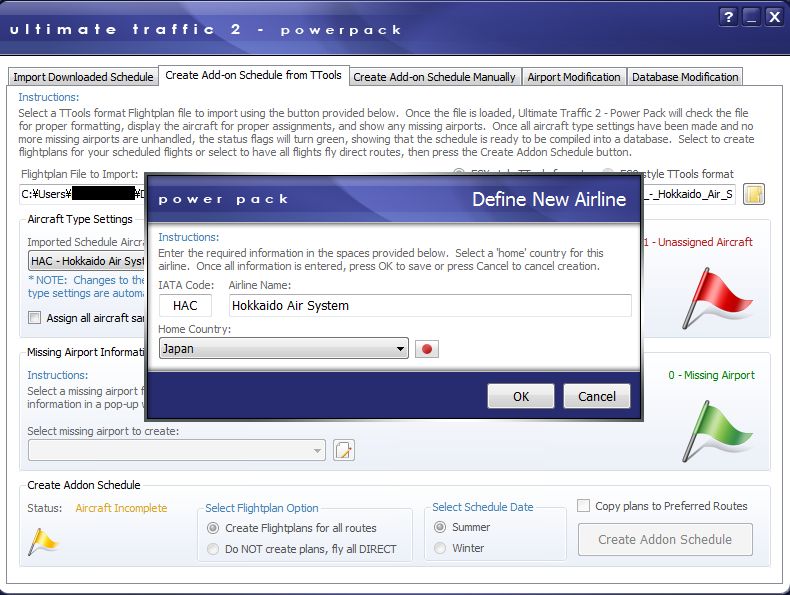Click the Create Addon Schedule button
The height and width of the screenshot is (595, 790).
point(665,540)
